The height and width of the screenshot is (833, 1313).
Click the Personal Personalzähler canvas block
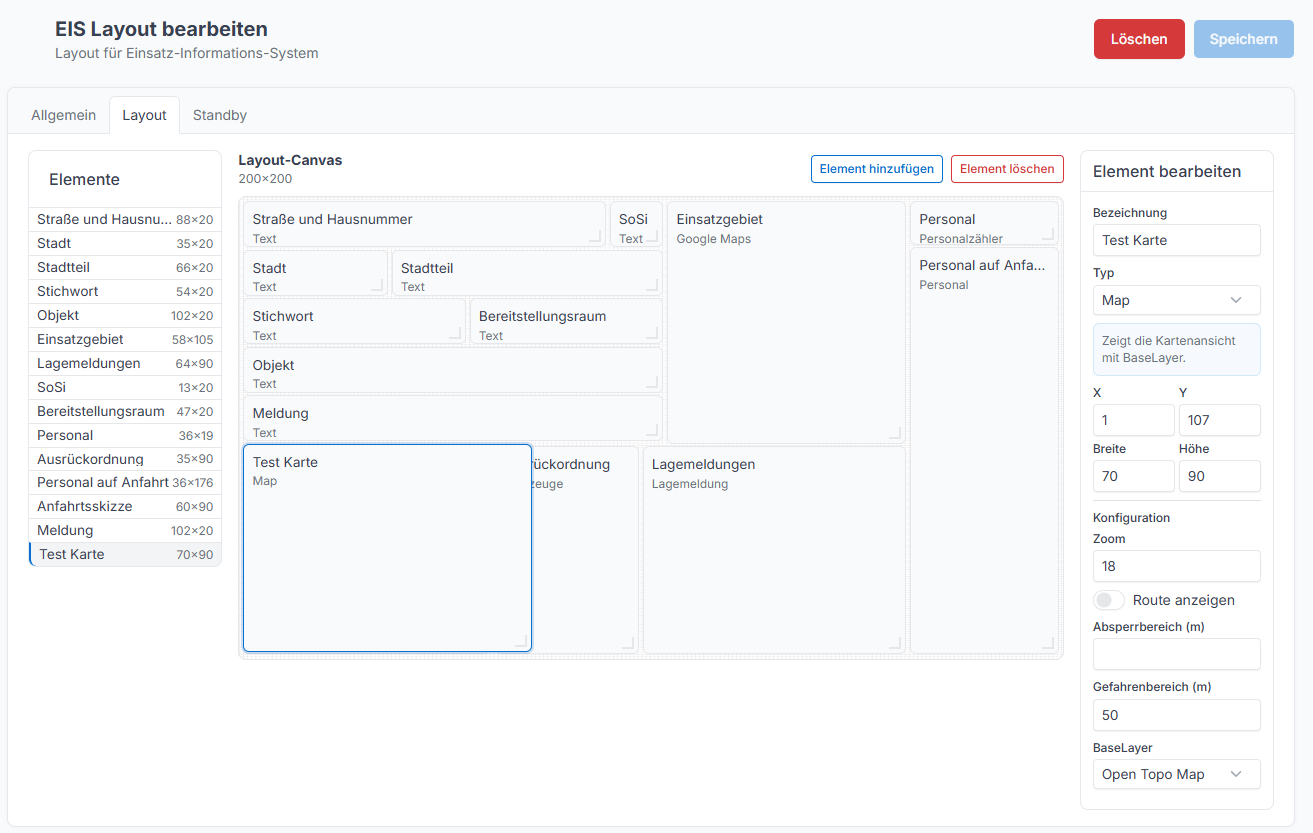pyautogui.click(x=984, y=224)
